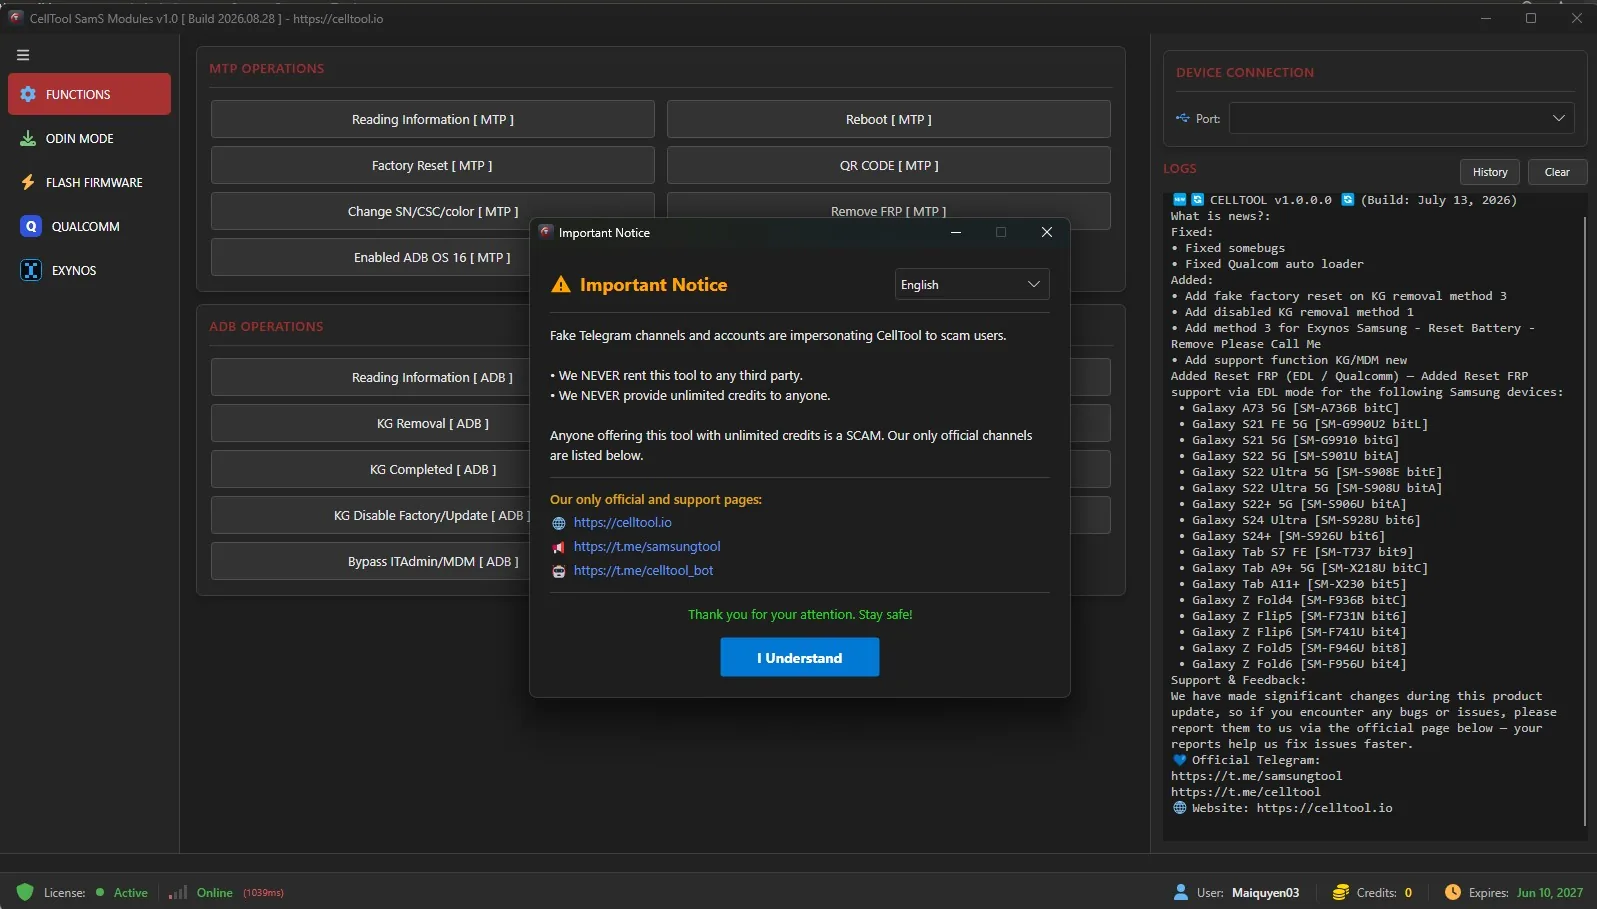Click Enabled ADB OS 16 [ MTP ]

371,257
